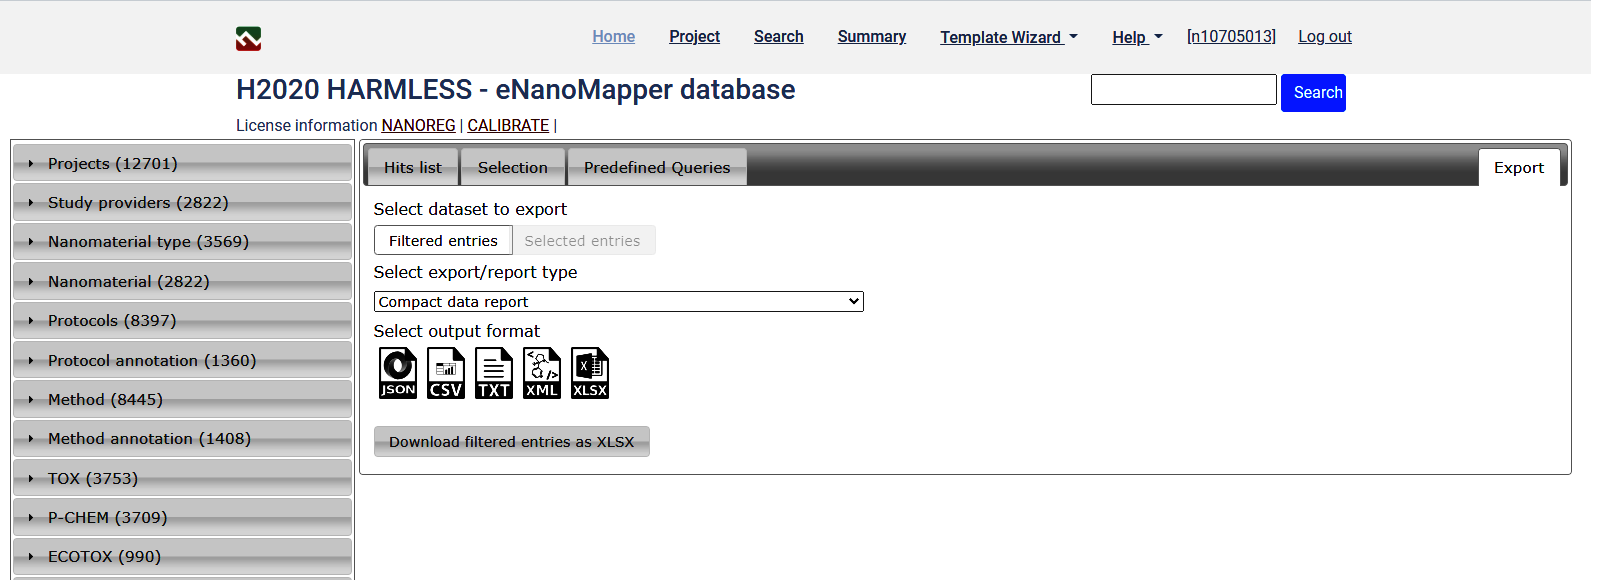Choose XML output format icon
Viewport: 1600px width, 580px height.
(542, 373)
